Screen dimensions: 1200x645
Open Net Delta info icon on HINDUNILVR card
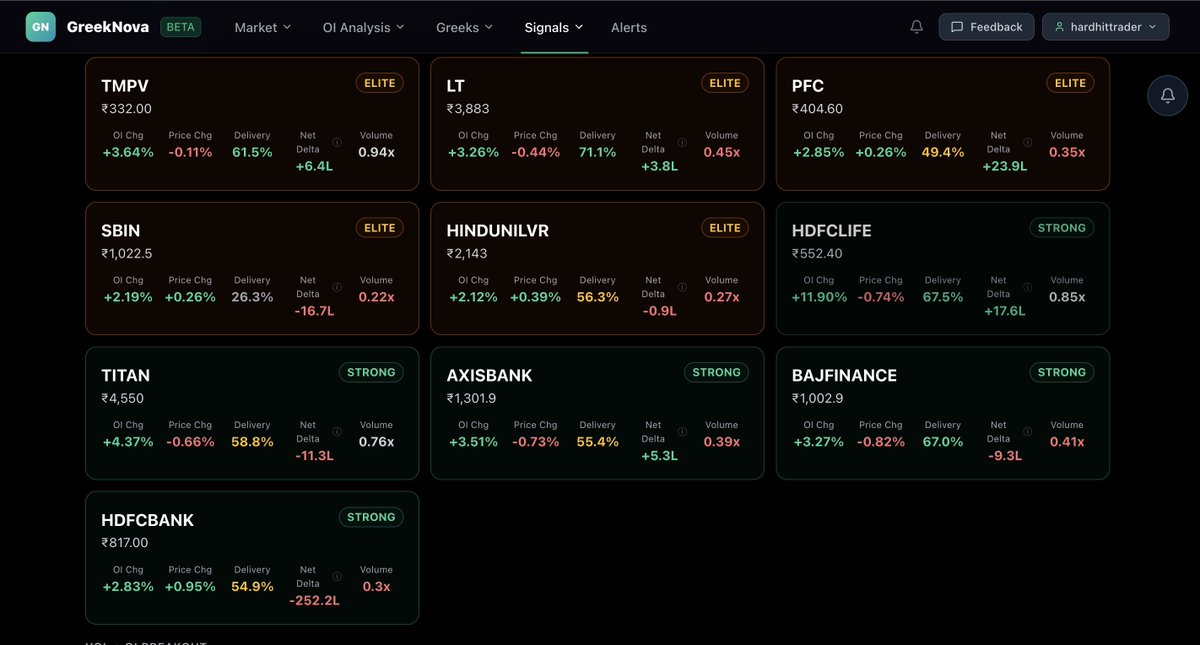(x=682, y=287)
